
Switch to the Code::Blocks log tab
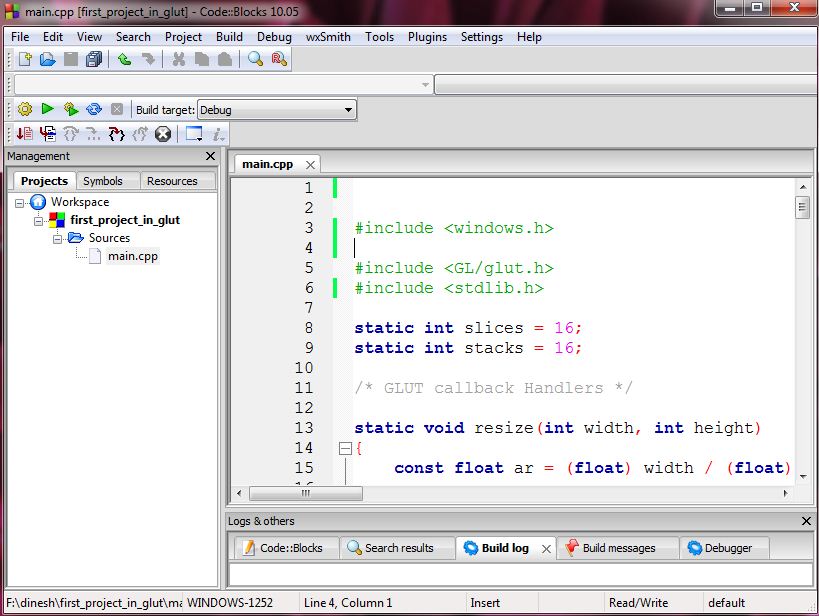click(x=286, y=548)
